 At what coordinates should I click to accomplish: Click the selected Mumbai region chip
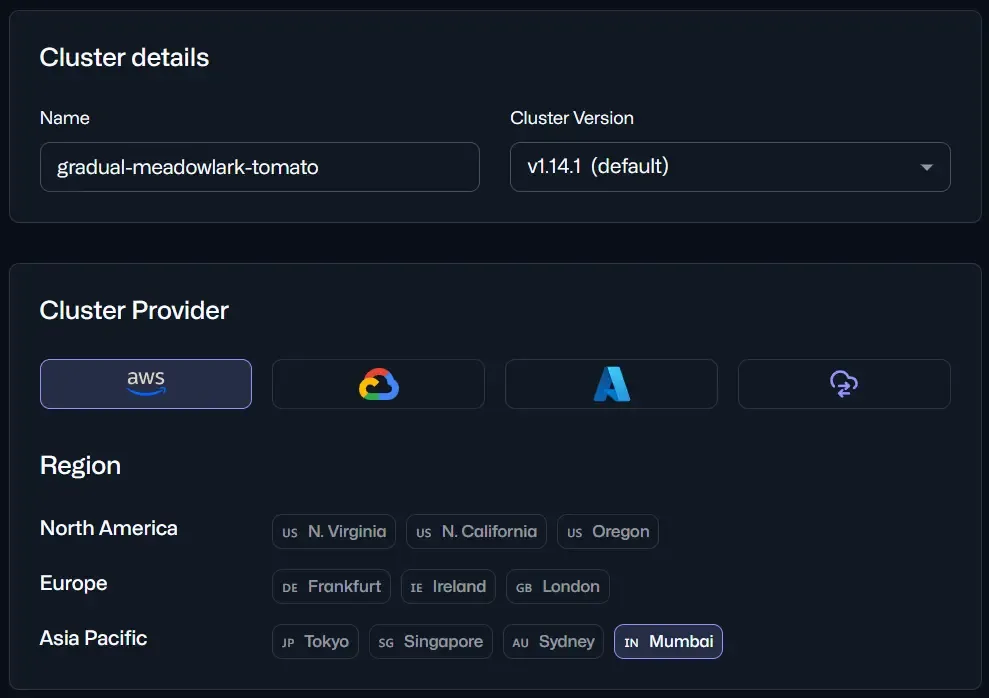[668, 641]
